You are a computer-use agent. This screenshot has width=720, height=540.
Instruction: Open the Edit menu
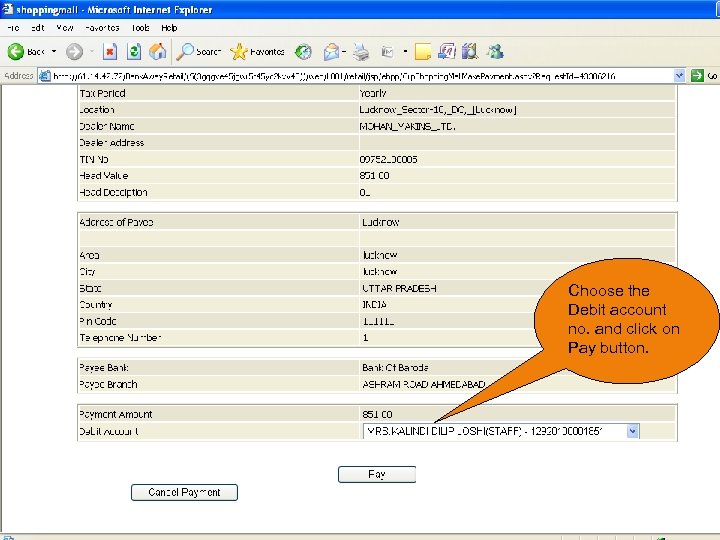coord(38,28)
